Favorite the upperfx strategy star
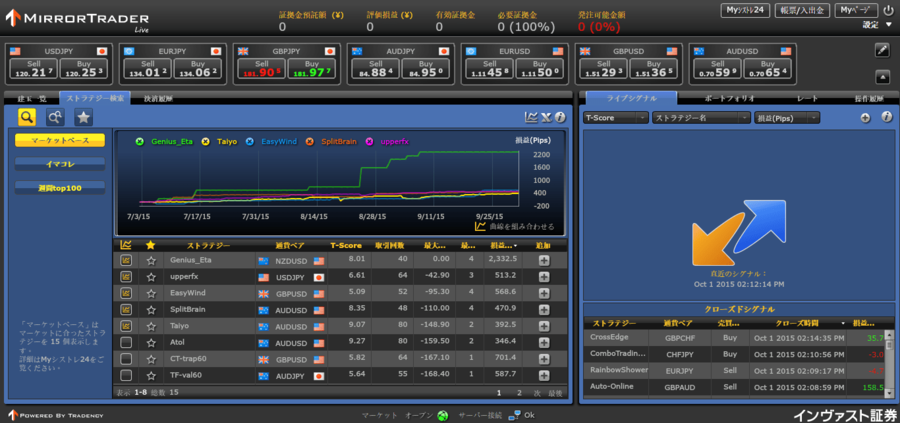This screenshot has height=423, width=900. pos(151,276)
